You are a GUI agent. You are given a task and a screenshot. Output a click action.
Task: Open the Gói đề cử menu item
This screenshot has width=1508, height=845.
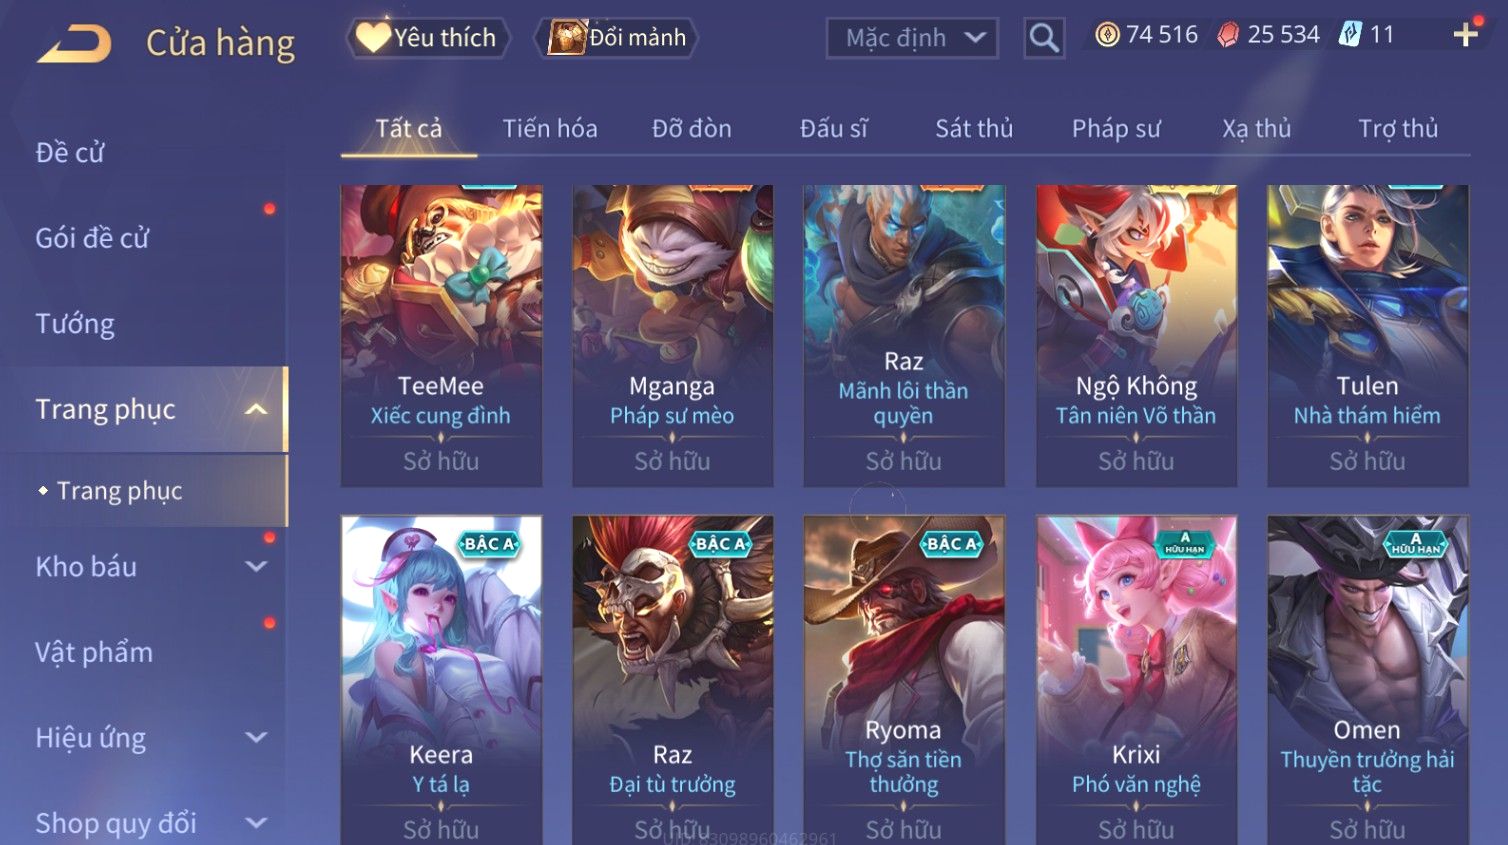tap(92, 238)
